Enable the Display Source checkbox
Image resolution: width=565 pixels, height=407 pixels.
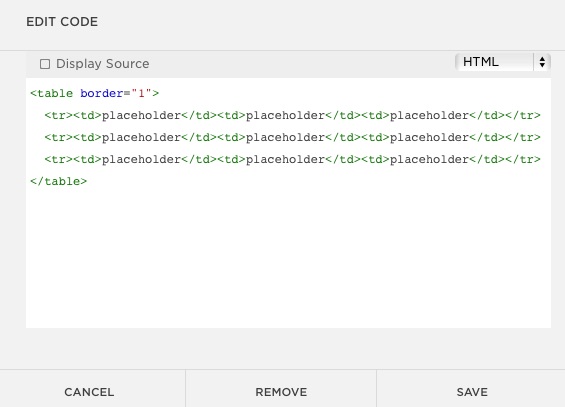click(x=45, y=64)
